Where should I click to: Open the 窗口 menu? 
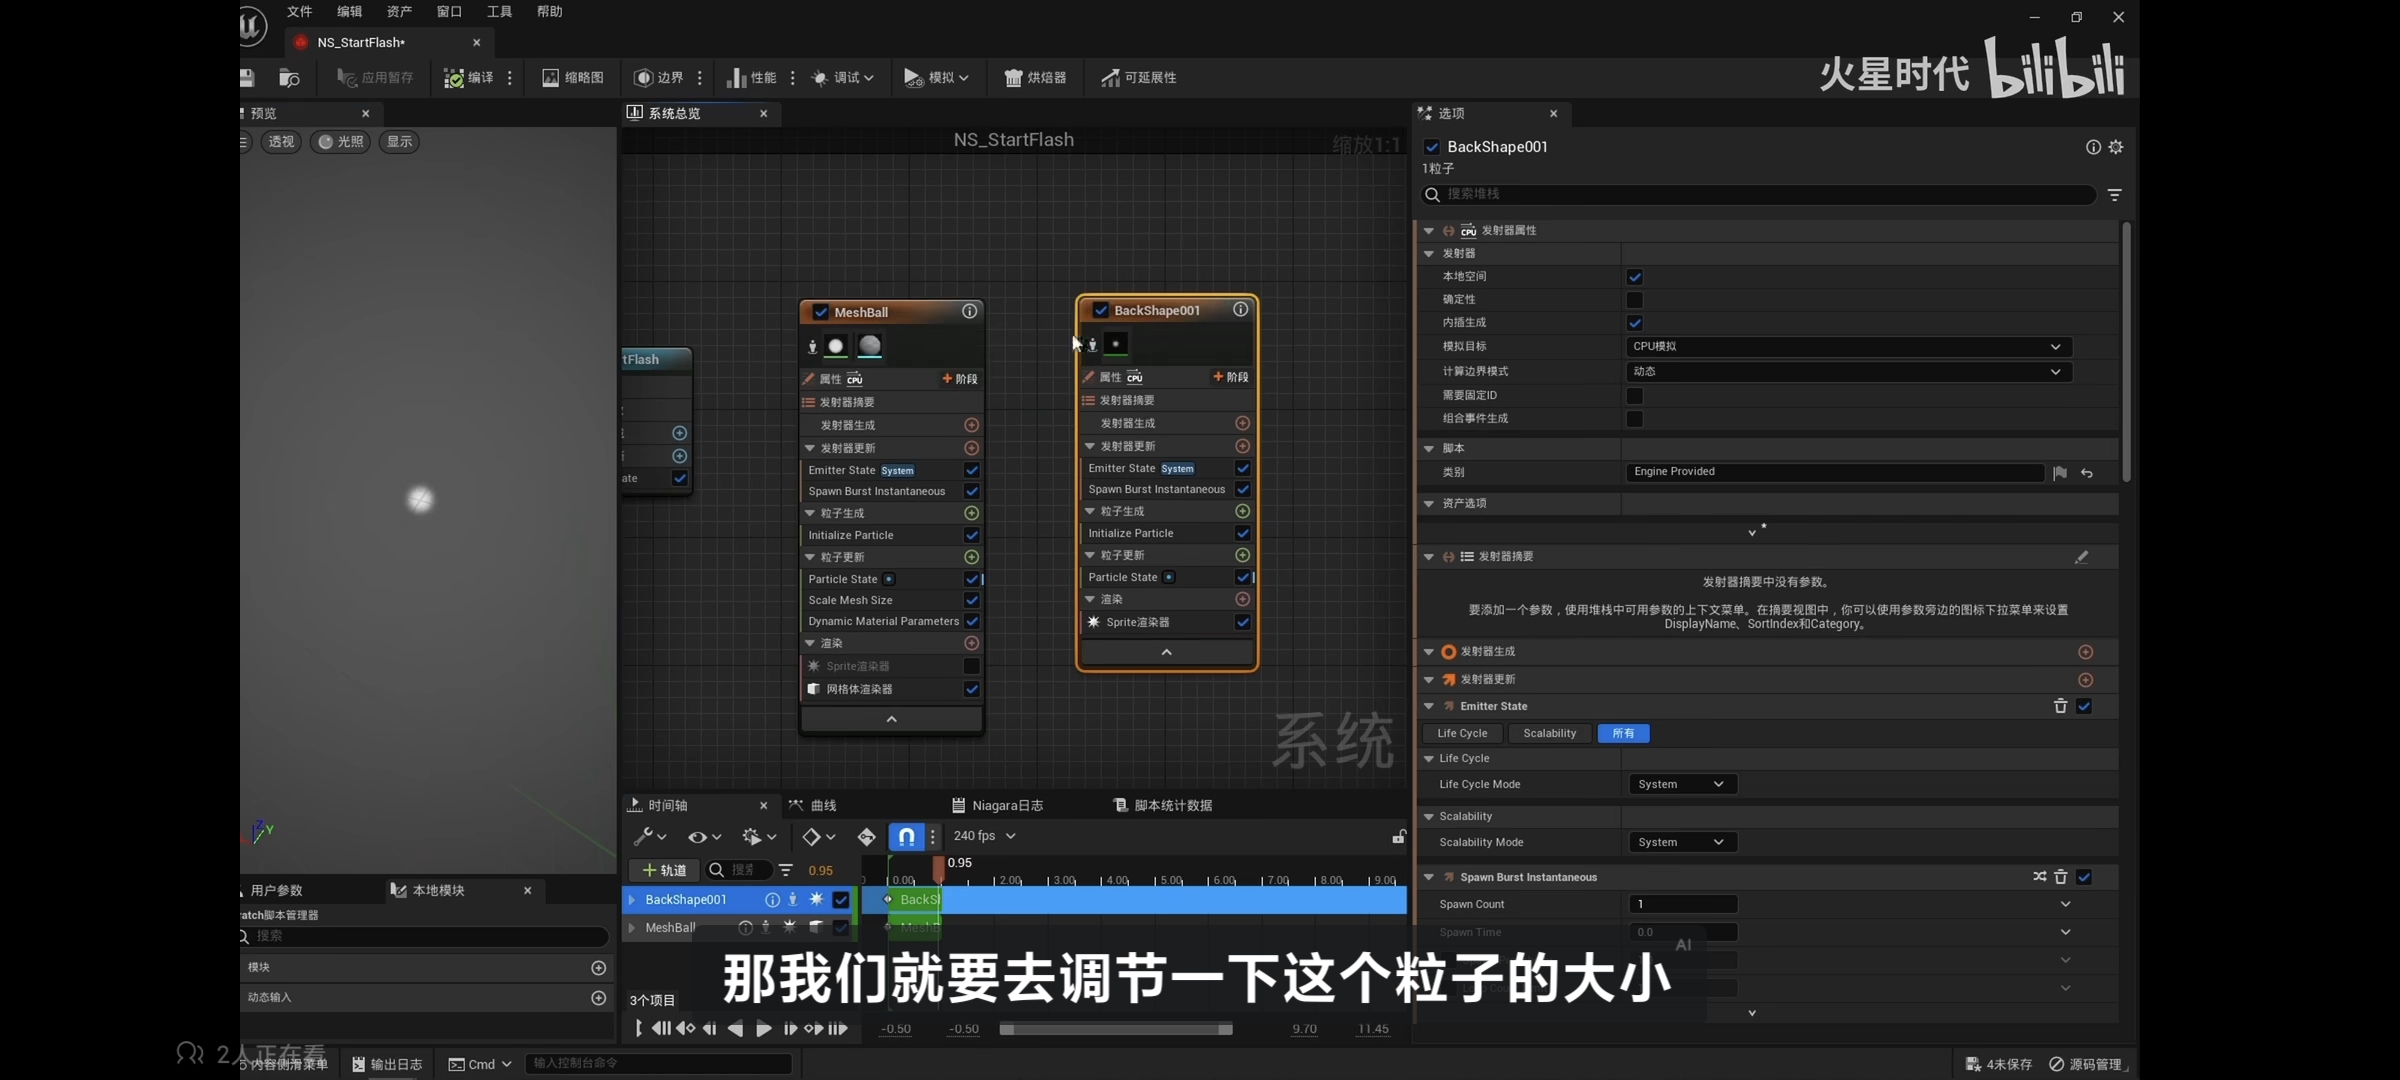(x=449, y=12)
